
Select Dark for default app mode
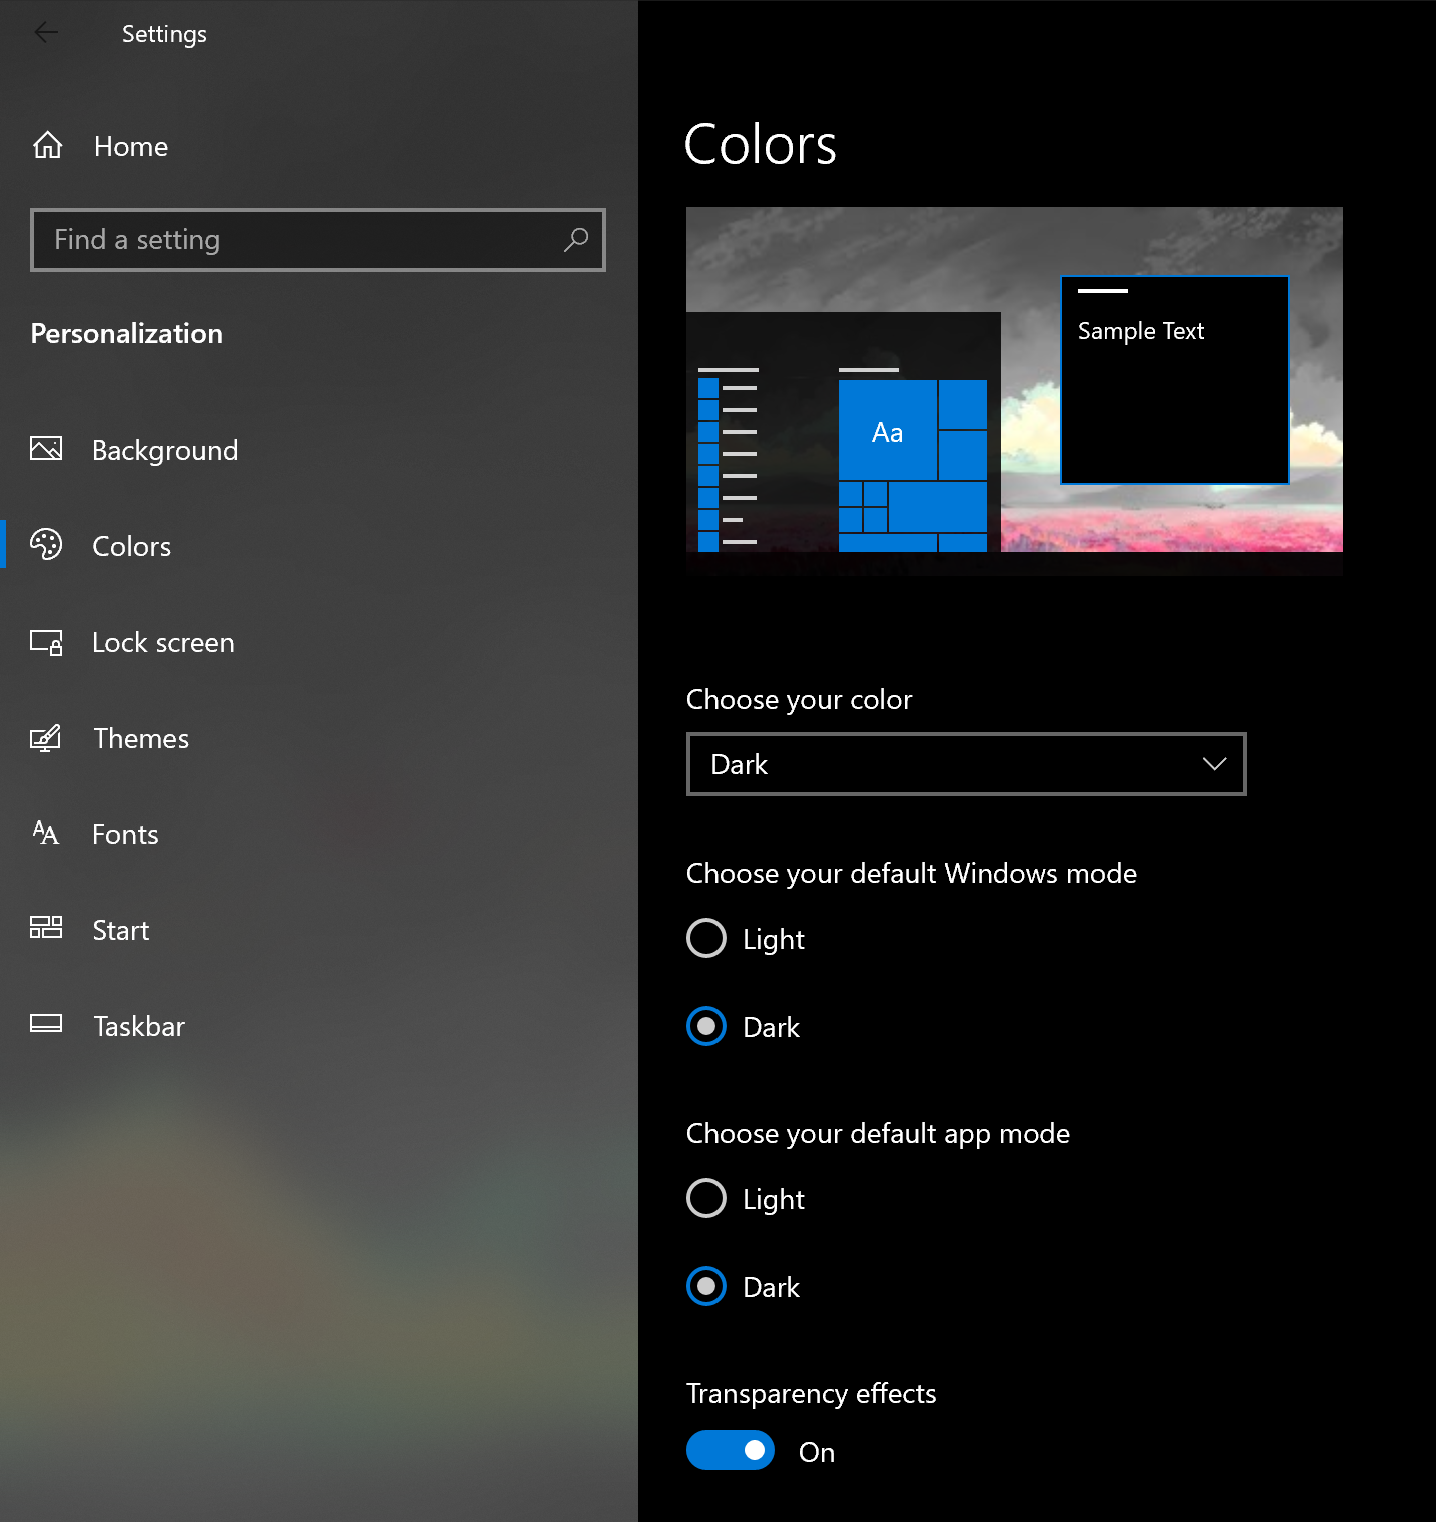point(706,1286)
